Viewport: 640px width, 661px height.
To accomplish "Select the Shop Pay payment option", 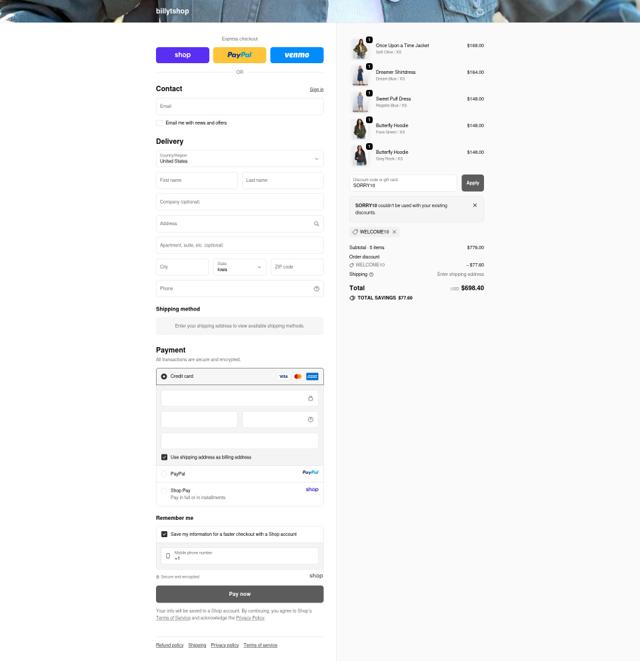I will [x=164, y=491].
